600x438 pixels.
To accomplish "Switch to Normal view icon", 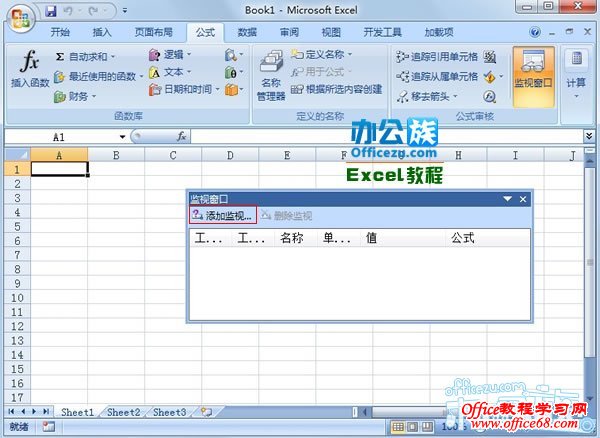I will click(398, 426).
